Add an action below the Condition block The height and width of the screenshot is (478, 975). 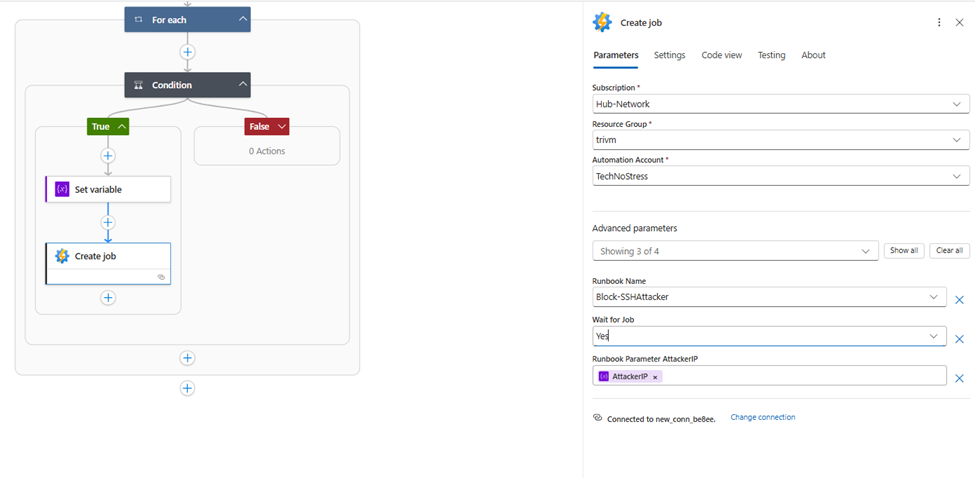[x=188, y=358]
